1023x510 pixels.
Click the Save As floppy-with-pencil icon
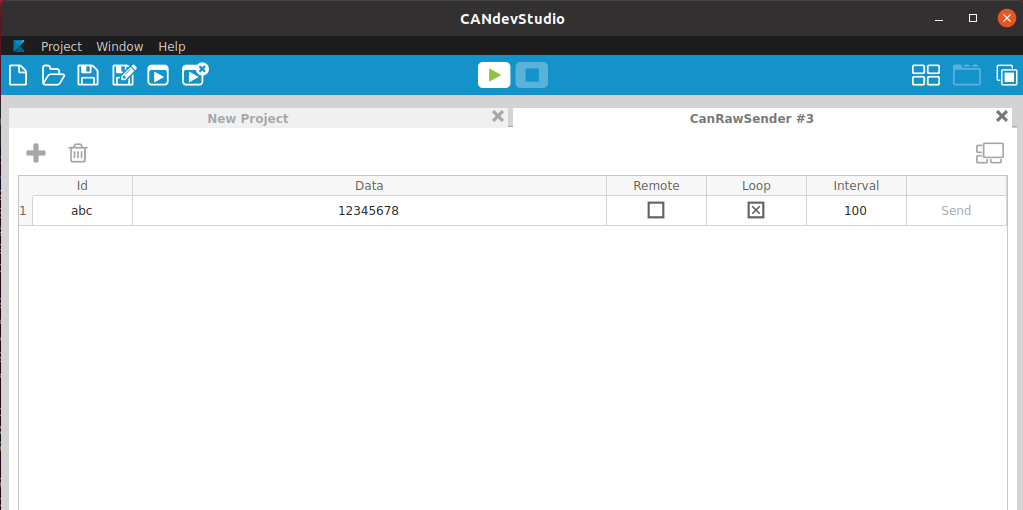click(x=124, y=75)
